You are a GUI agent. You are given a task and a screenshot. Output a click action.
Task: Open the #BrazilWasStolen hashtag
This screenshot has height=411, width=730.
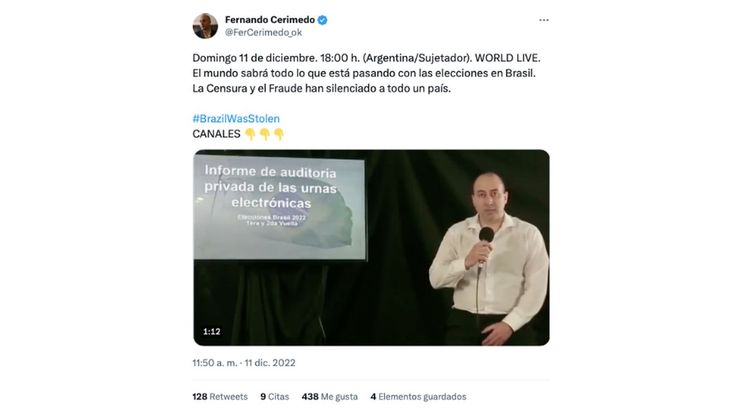pyautogui.click(x=236, y=119)
